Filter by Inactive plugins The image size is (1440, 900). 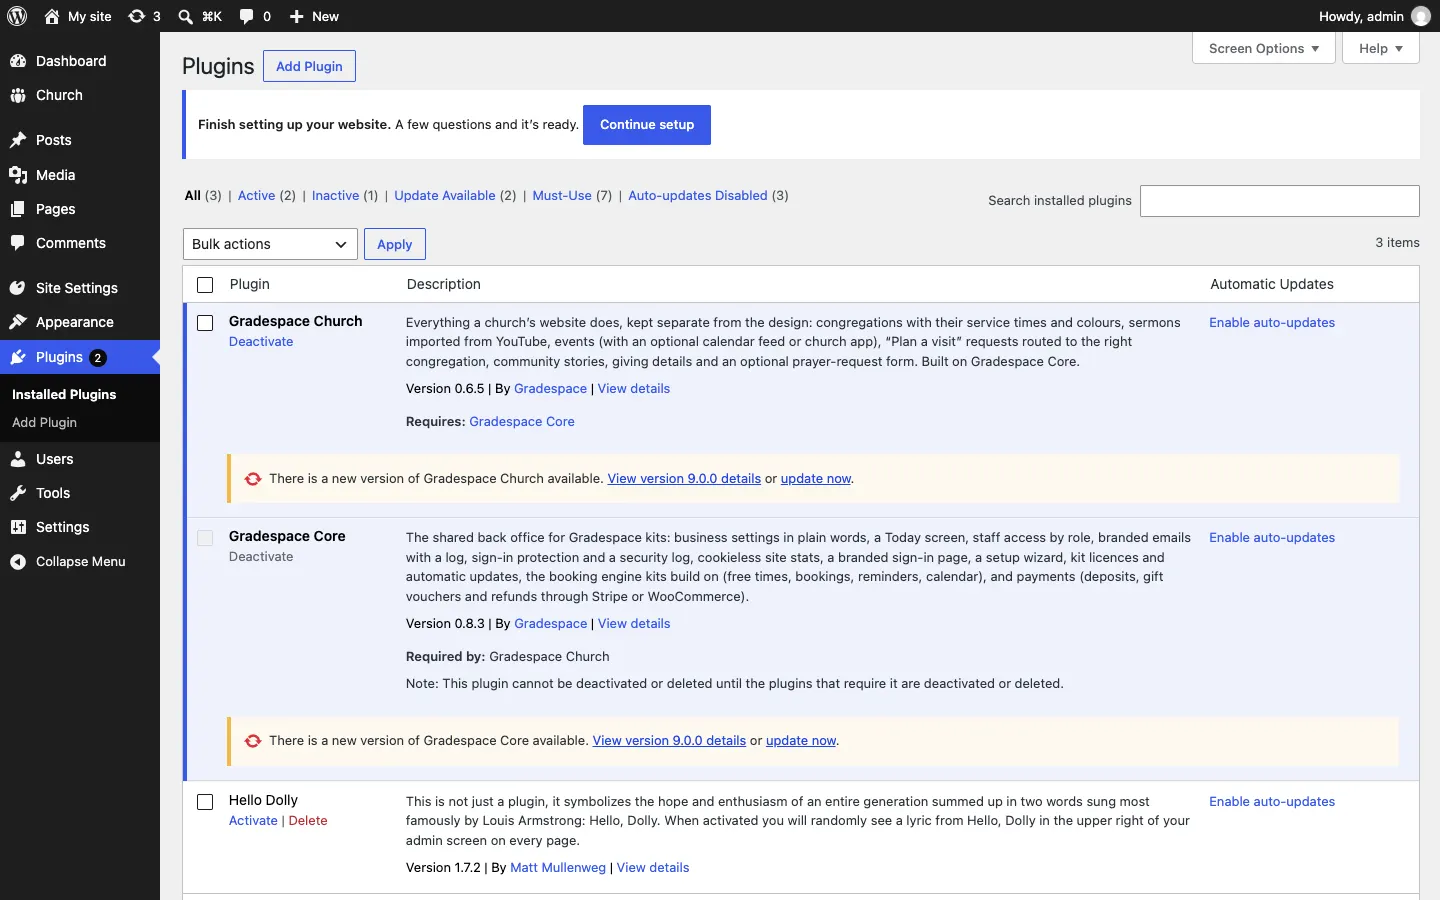tap(335, 196)
